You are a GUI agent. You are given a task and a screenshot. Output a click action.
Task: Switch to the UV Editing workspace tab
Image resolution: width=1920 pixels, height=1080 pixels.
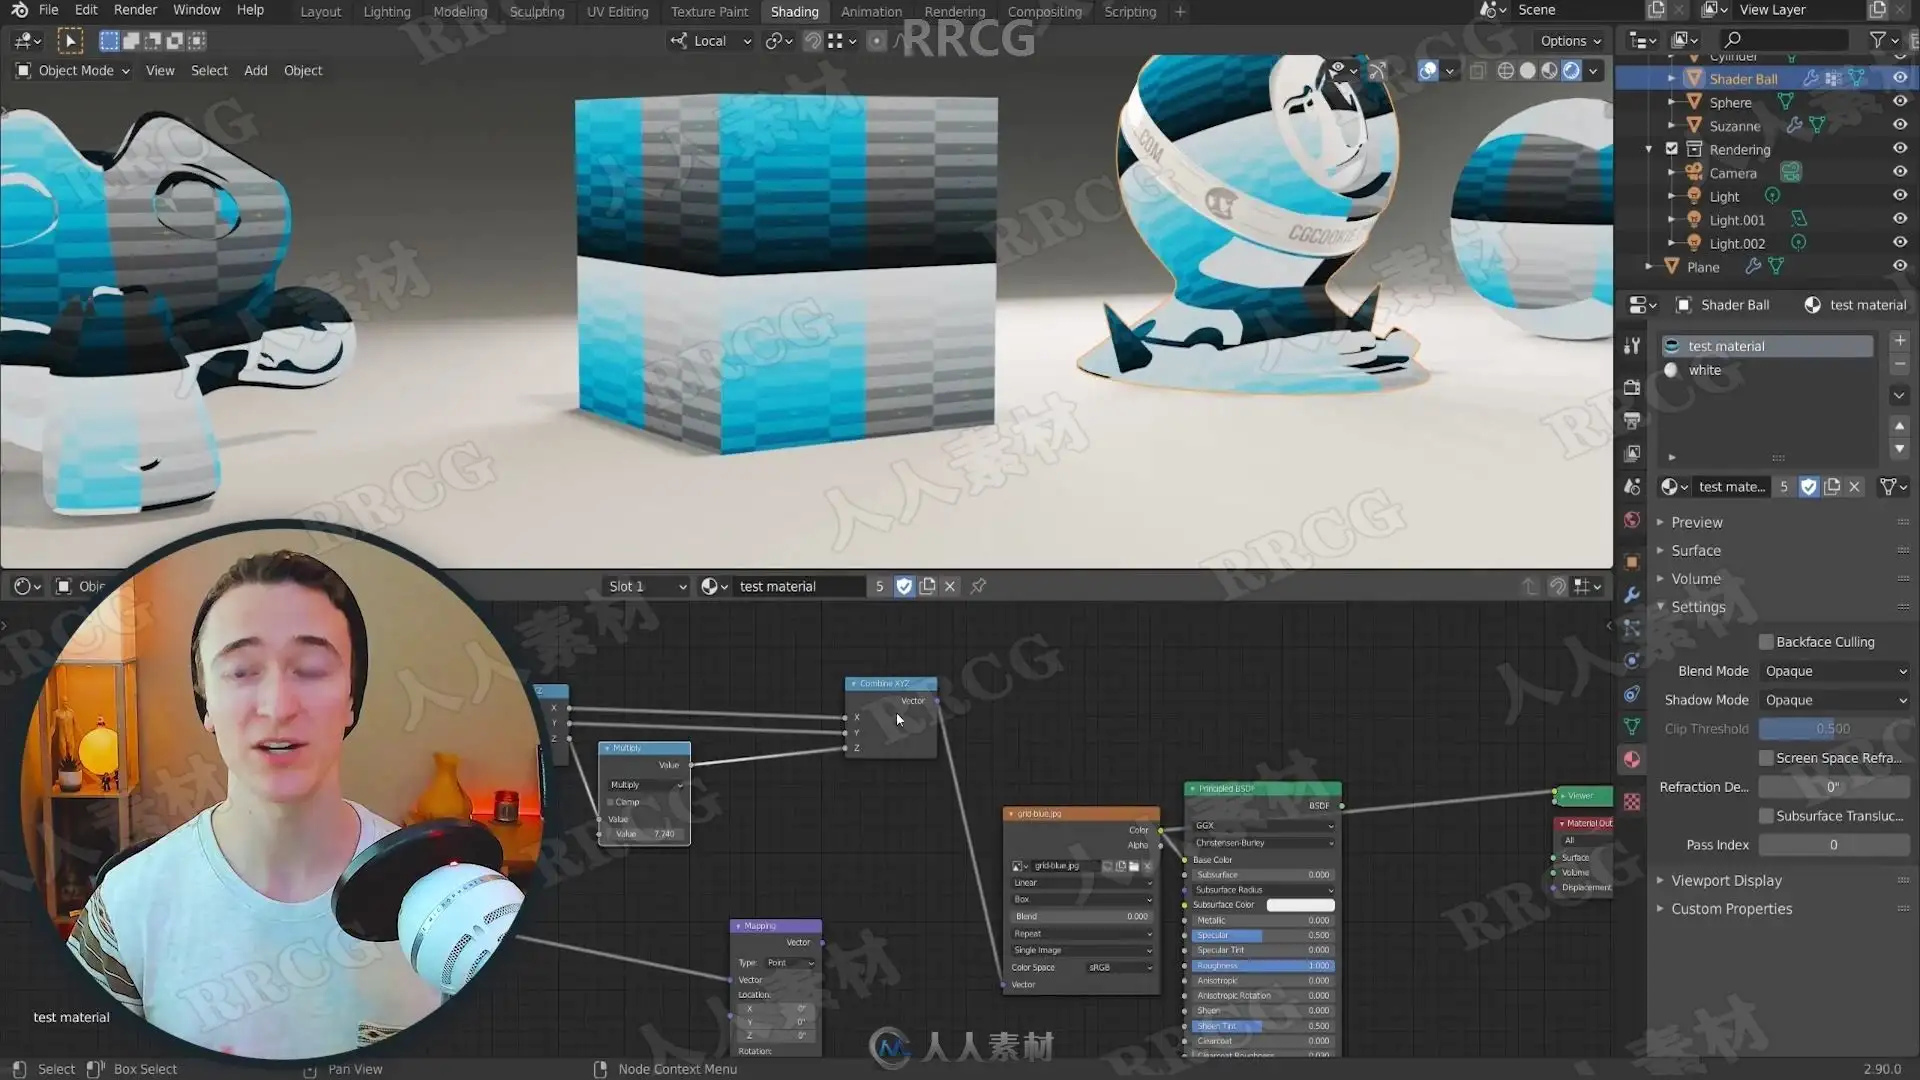[x=617, y=12]
